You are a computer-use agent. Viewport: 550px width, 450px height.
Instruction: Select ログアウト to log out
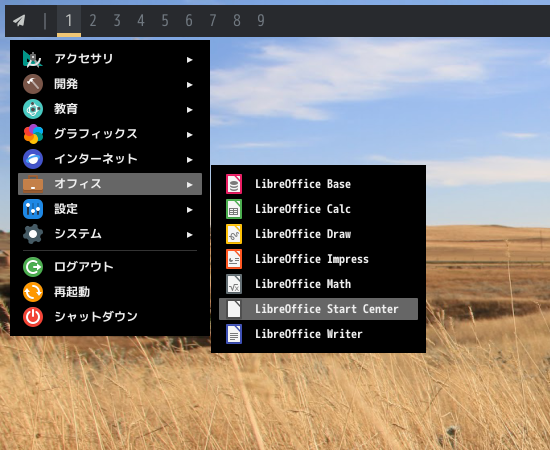(110, 267)
